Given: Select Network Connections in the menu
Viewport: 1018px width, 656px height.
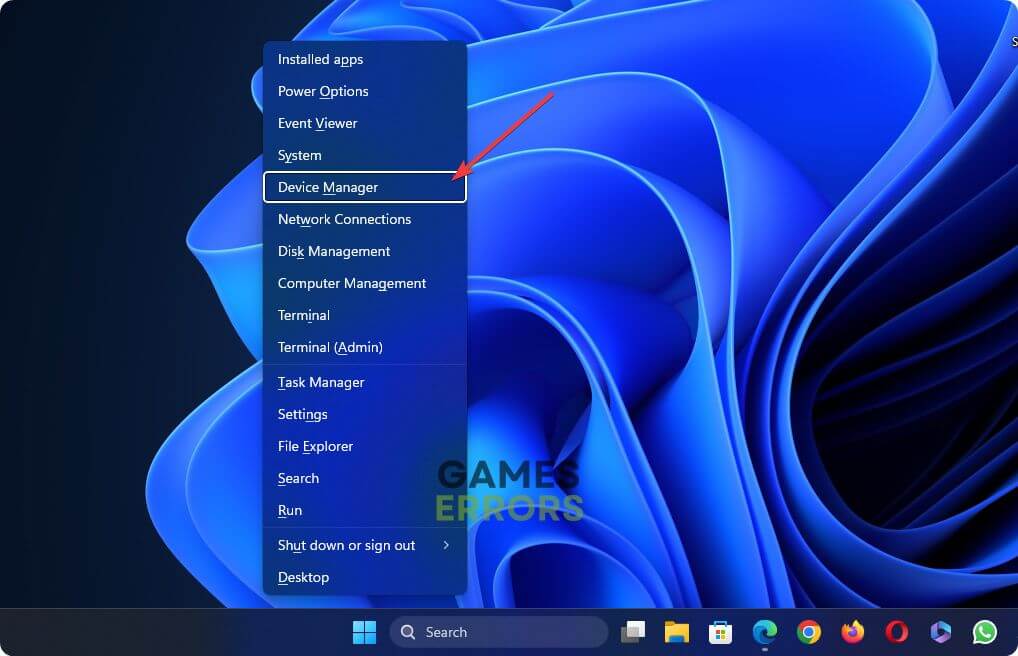Looking at the screenshot, I should pos(364,219).
